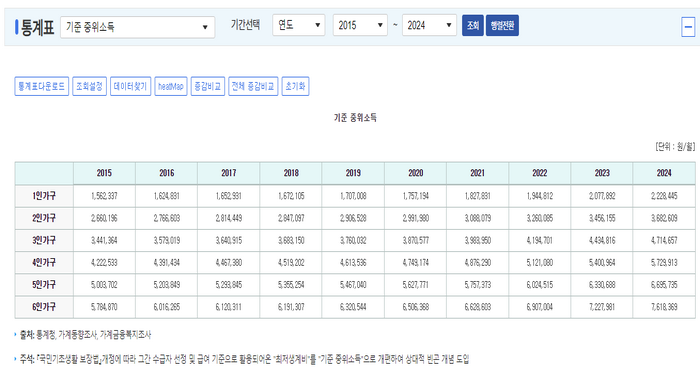
Task: Toggle the heatMap view button
Action: coord(171,86)
